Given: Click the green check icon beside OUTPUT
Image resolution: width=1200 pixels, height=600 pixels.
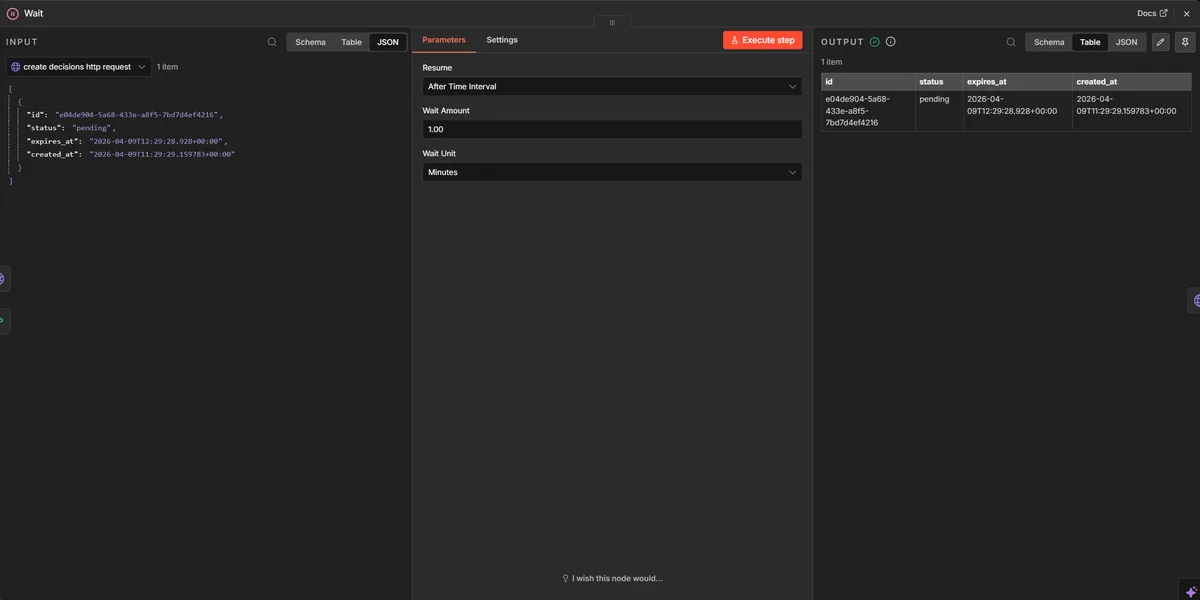Looking at the screenshot, I should 874,41.
